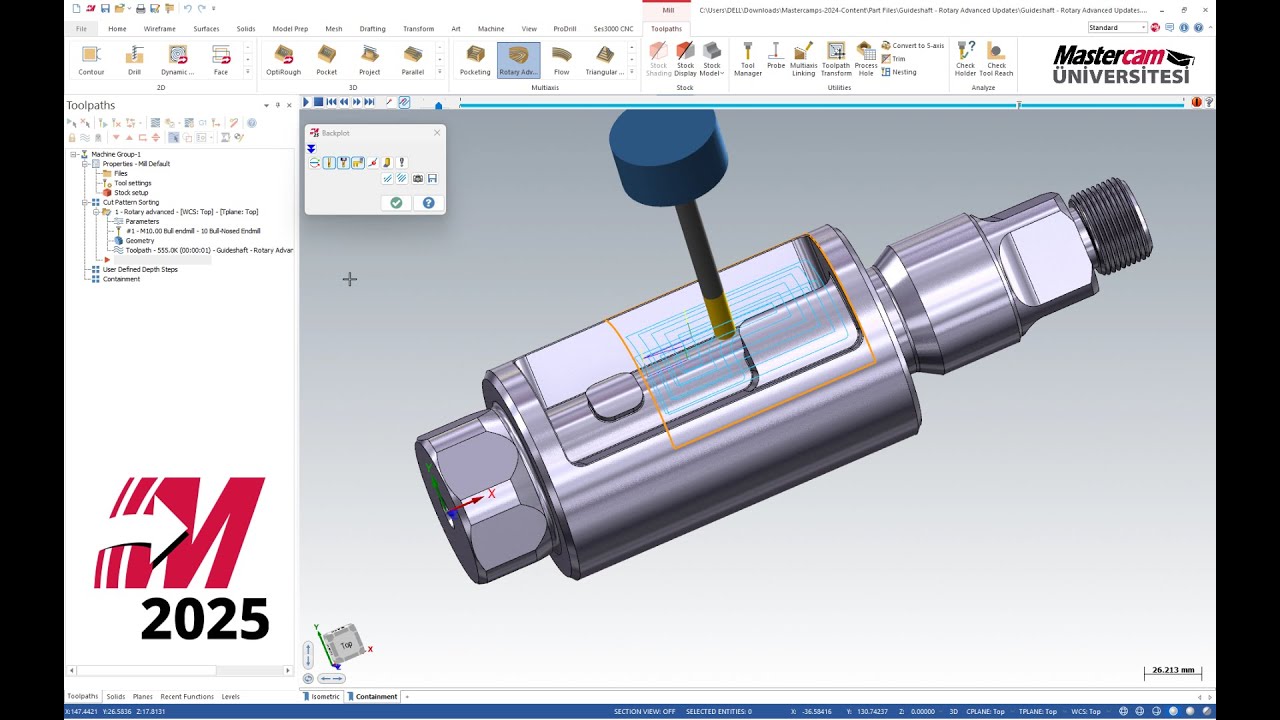The image size is (1280, 720).
Task: Save file from quick access toolbar
Action: pyautogui.click(x=105, y=8)
